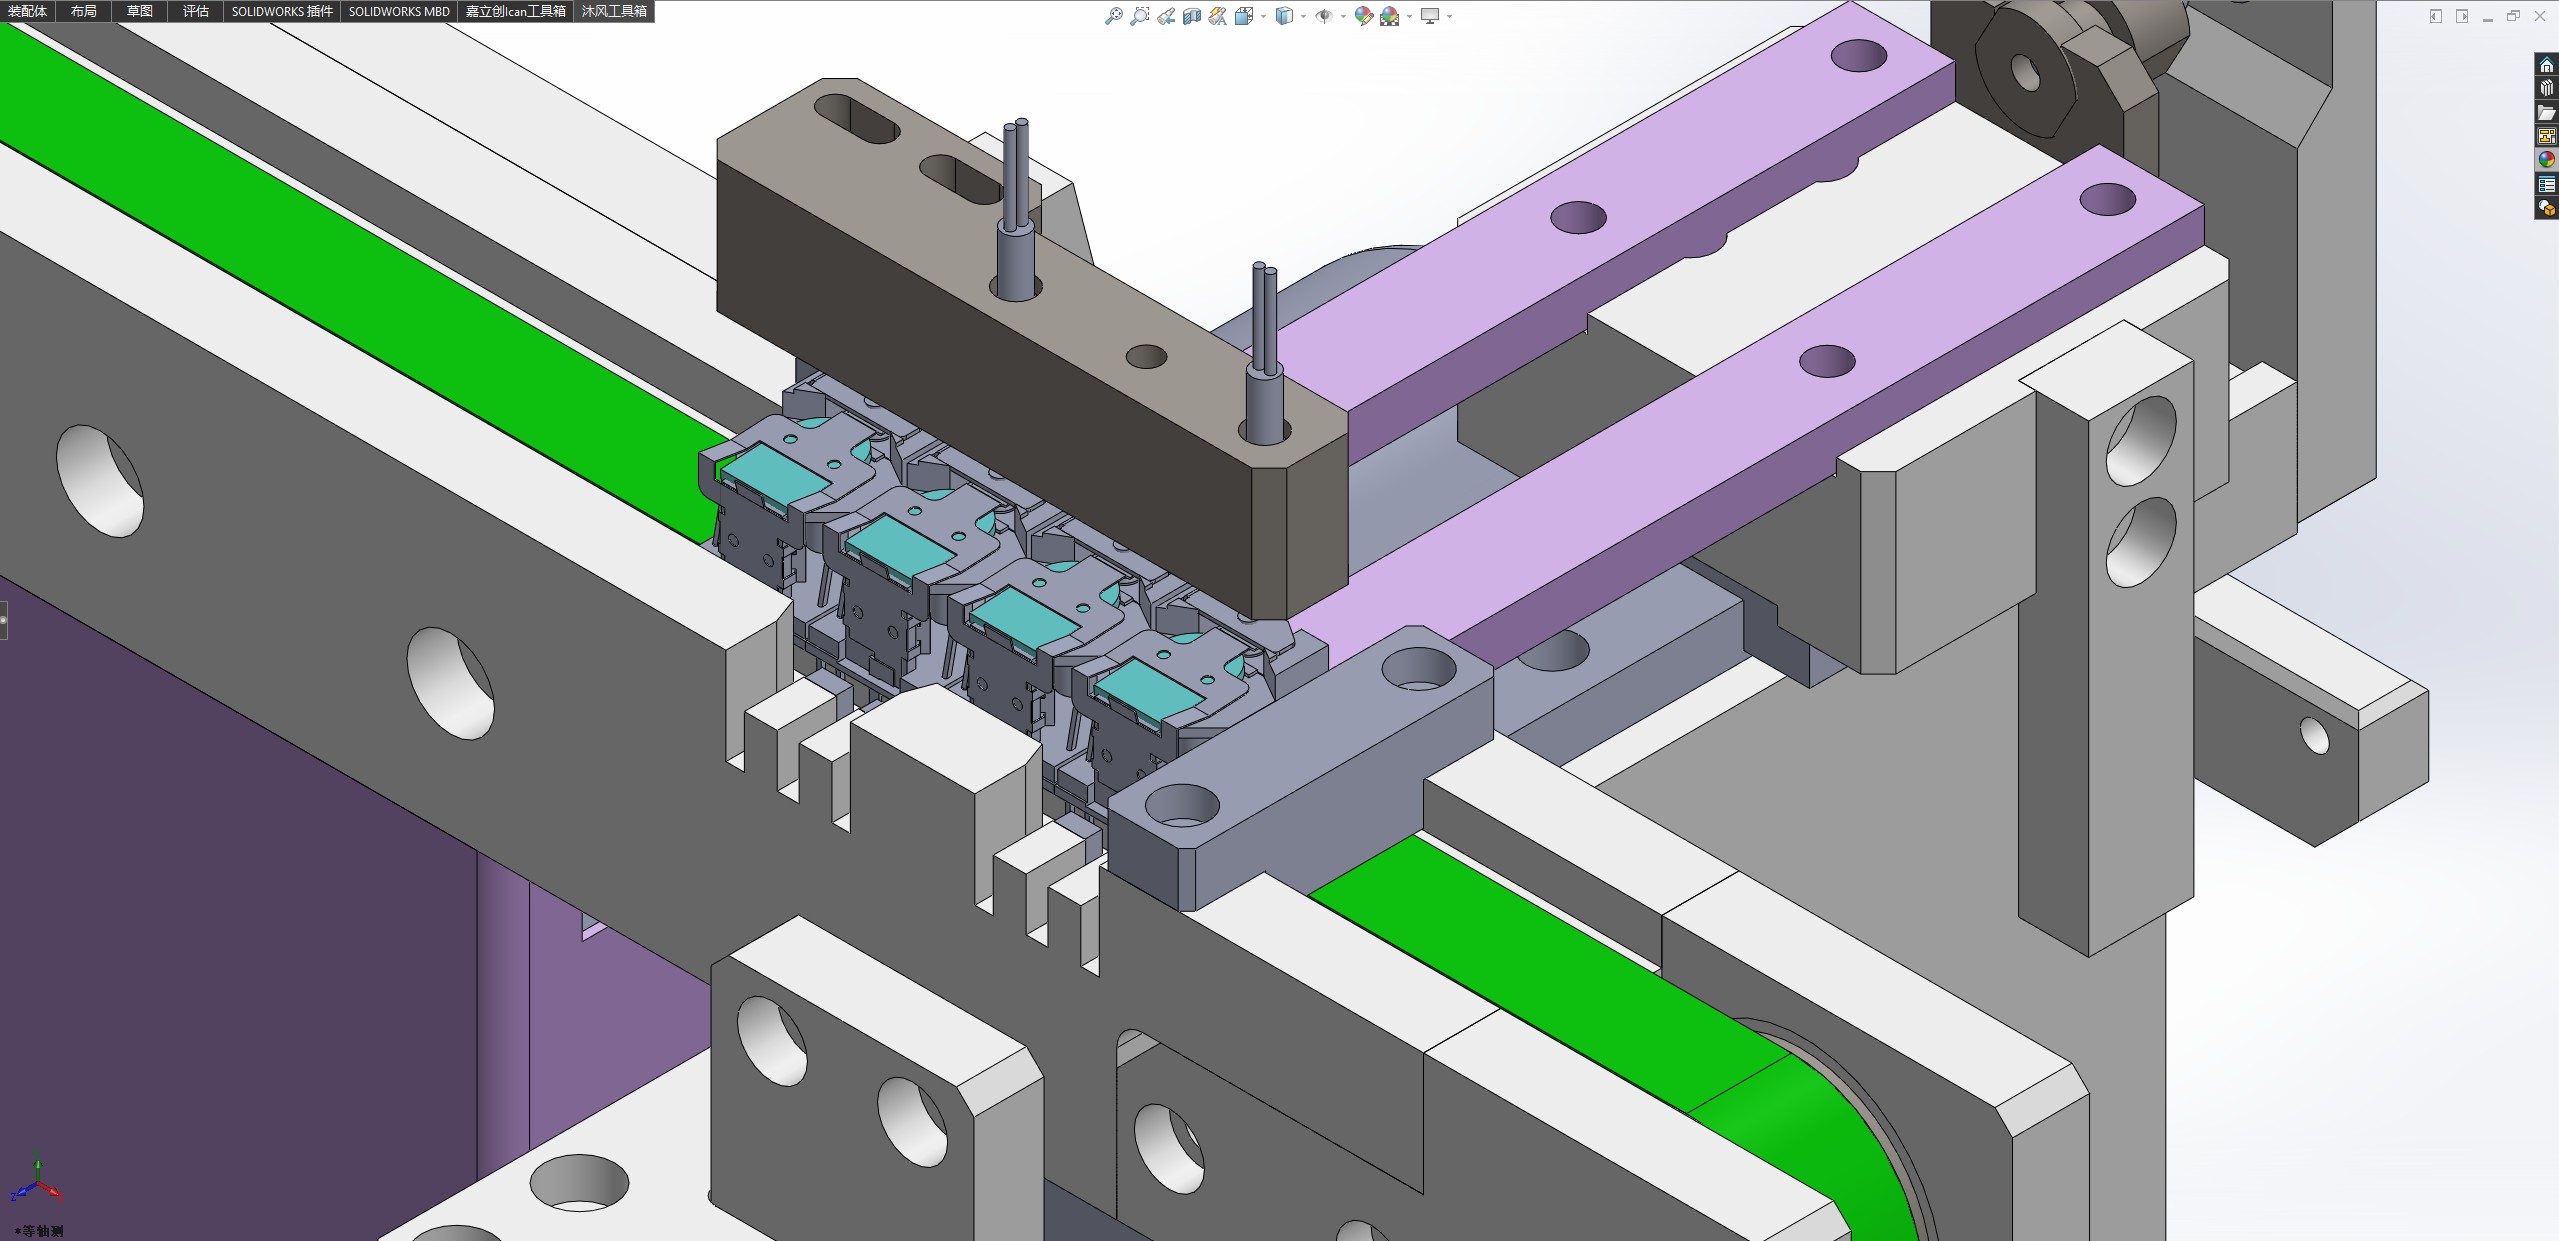Open the Design Library pane
This screenshot has height=1241, width=2559.
pos(2547,89)
